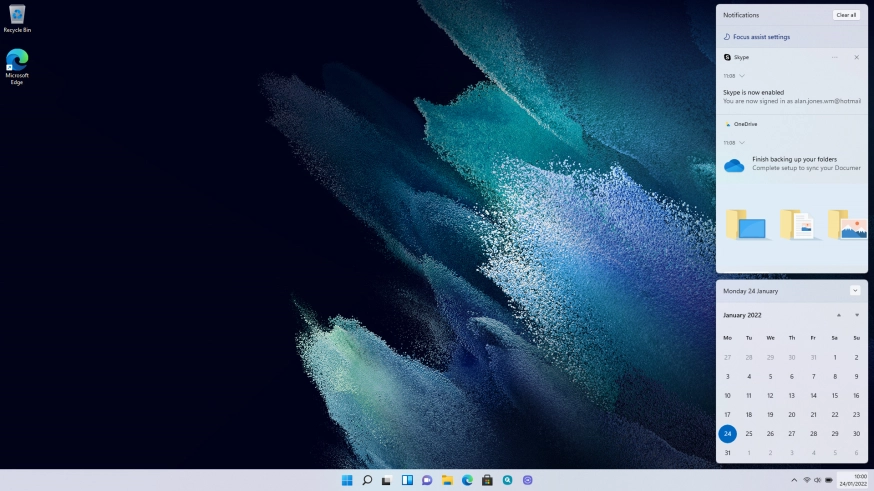Open Focus assist settings
The width and height of the screenshot is (874, 491).
pos(761,37)
